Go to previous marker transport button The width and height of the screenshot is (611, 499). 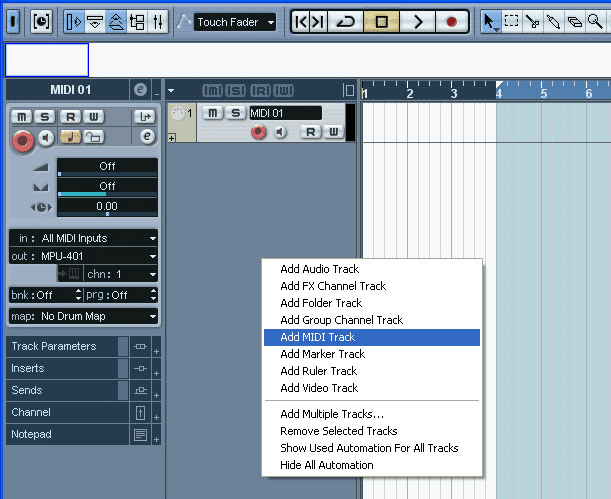click(301, 22)
